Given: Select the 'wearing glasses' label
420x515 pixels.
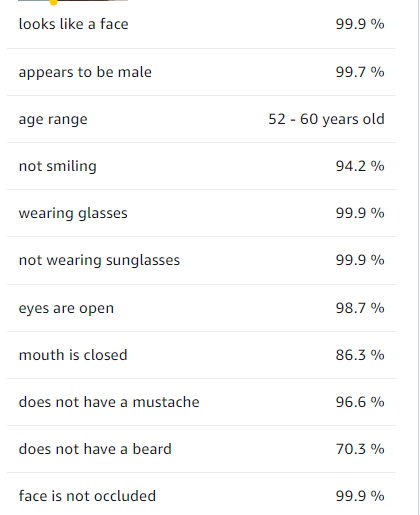Looking at the screenshot, I should click(73, 214).
